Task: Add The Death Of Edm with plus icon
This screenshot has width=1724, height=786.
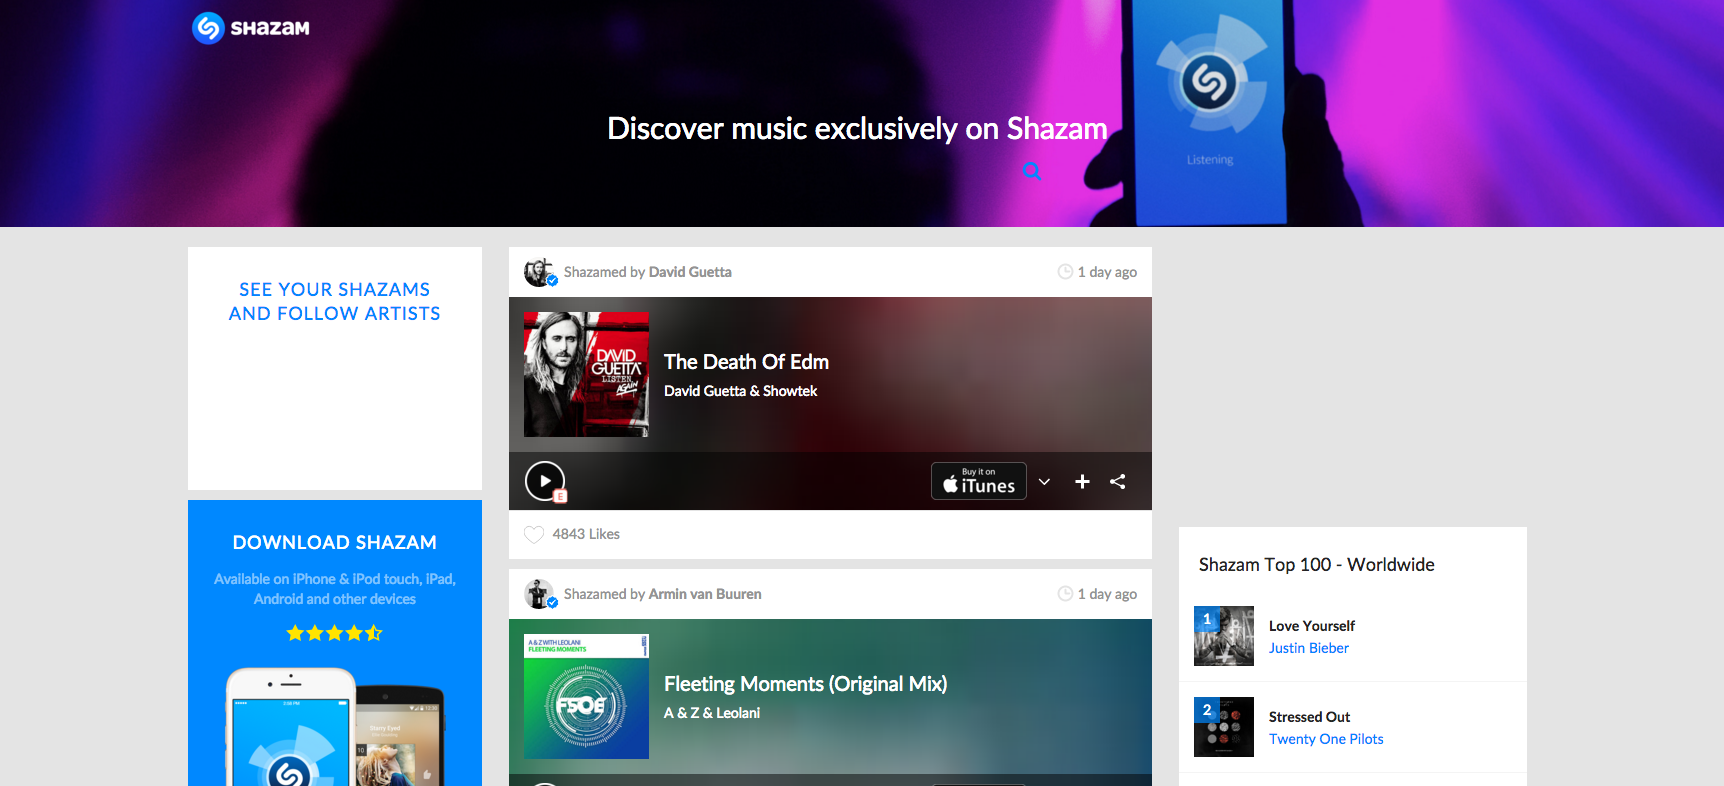Action: (x=1082, y=482)
